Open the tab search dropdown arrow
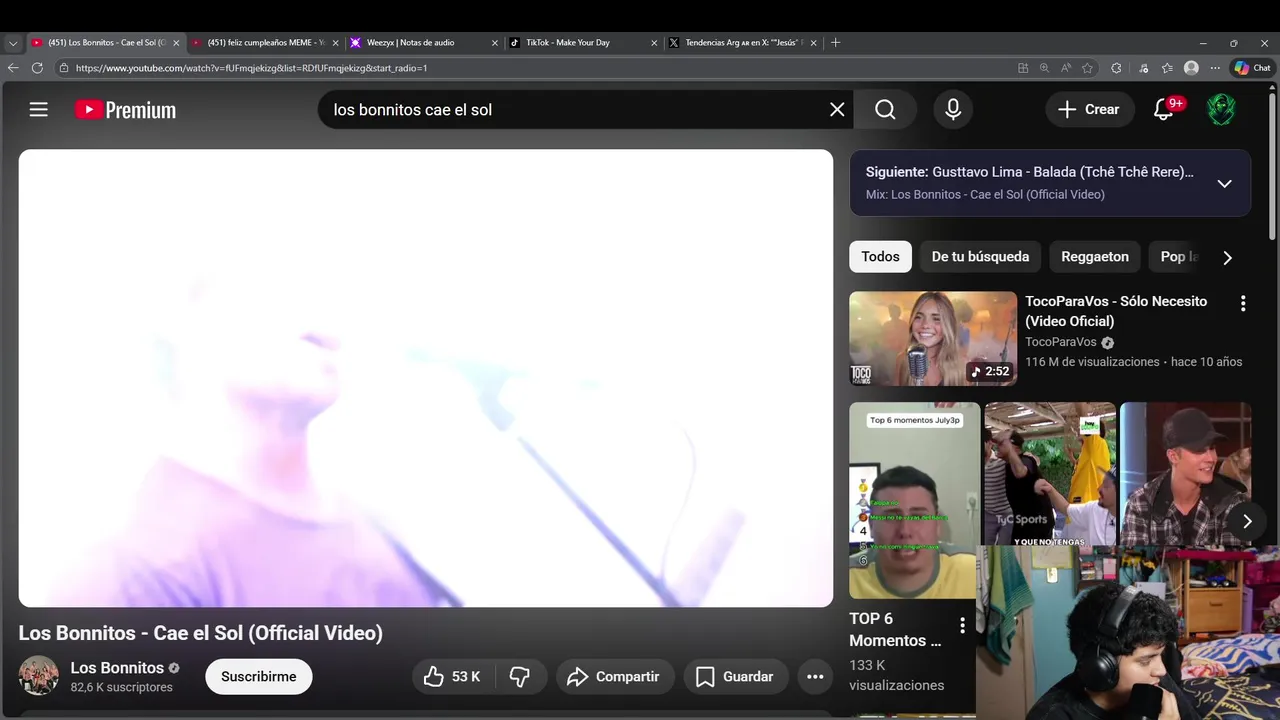 click(13, 43)
